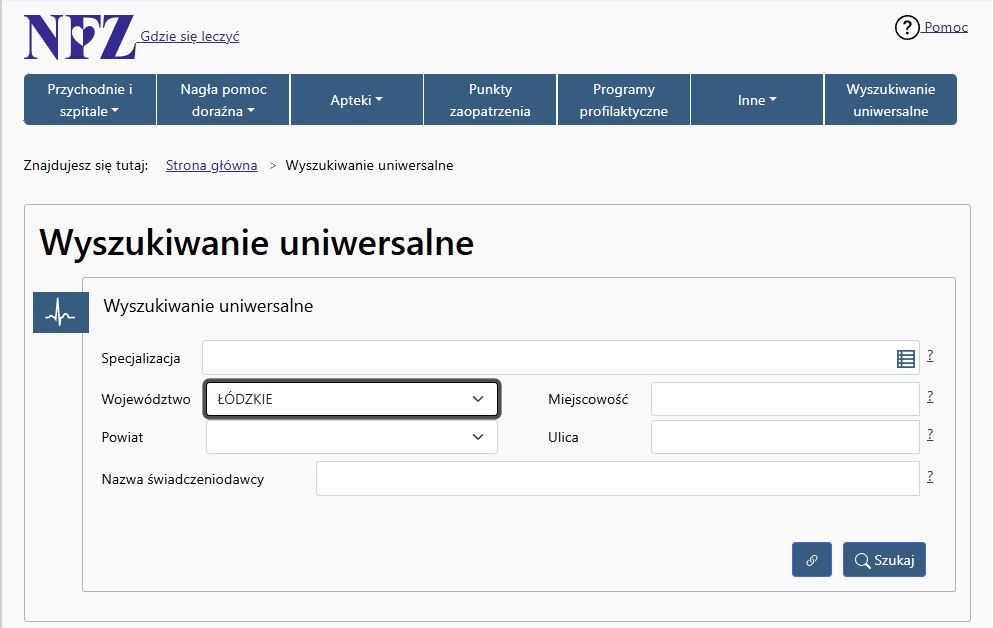
Task: Open the Inne menu
Action: coord(757,100)
